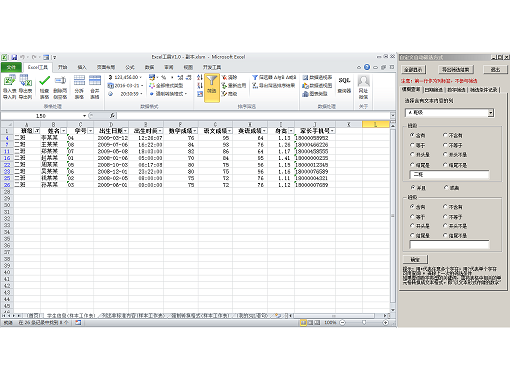Select first-condition 'begins with' radio button
This screenshot has height=390, width=510.
412,155
